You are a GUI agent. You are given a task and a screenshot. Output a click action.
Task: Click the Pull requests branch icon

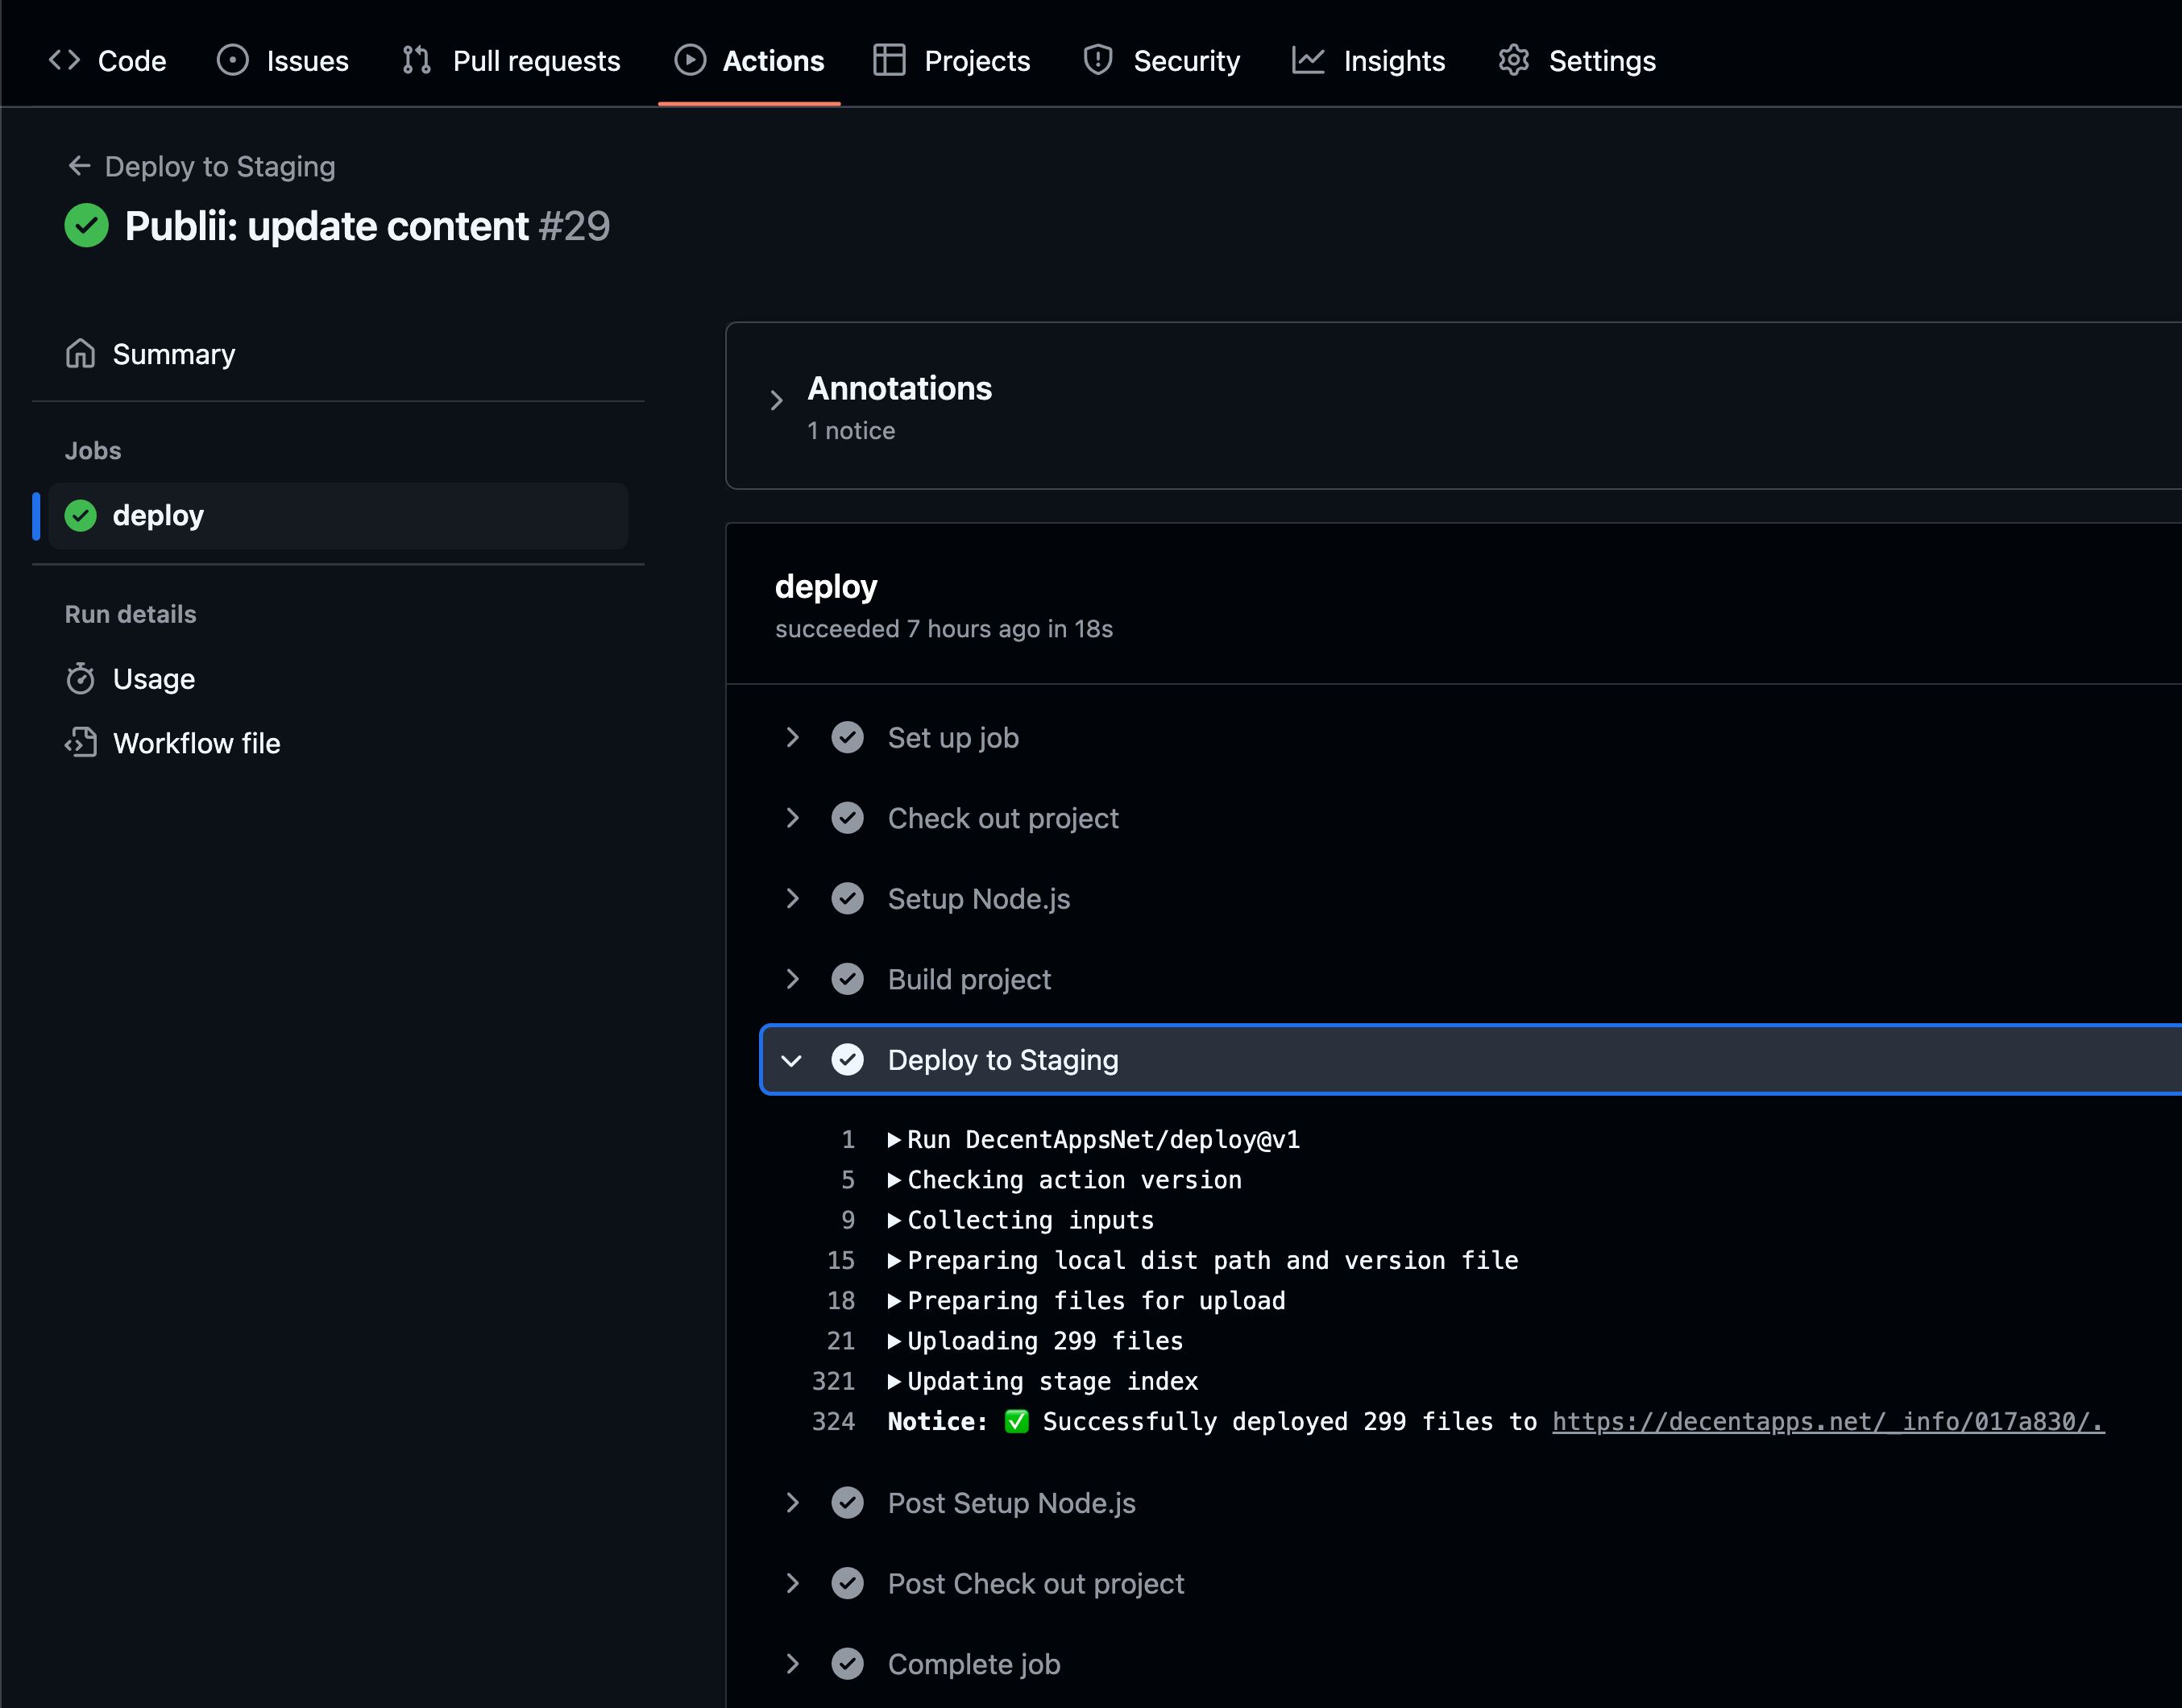click(417, 60)
